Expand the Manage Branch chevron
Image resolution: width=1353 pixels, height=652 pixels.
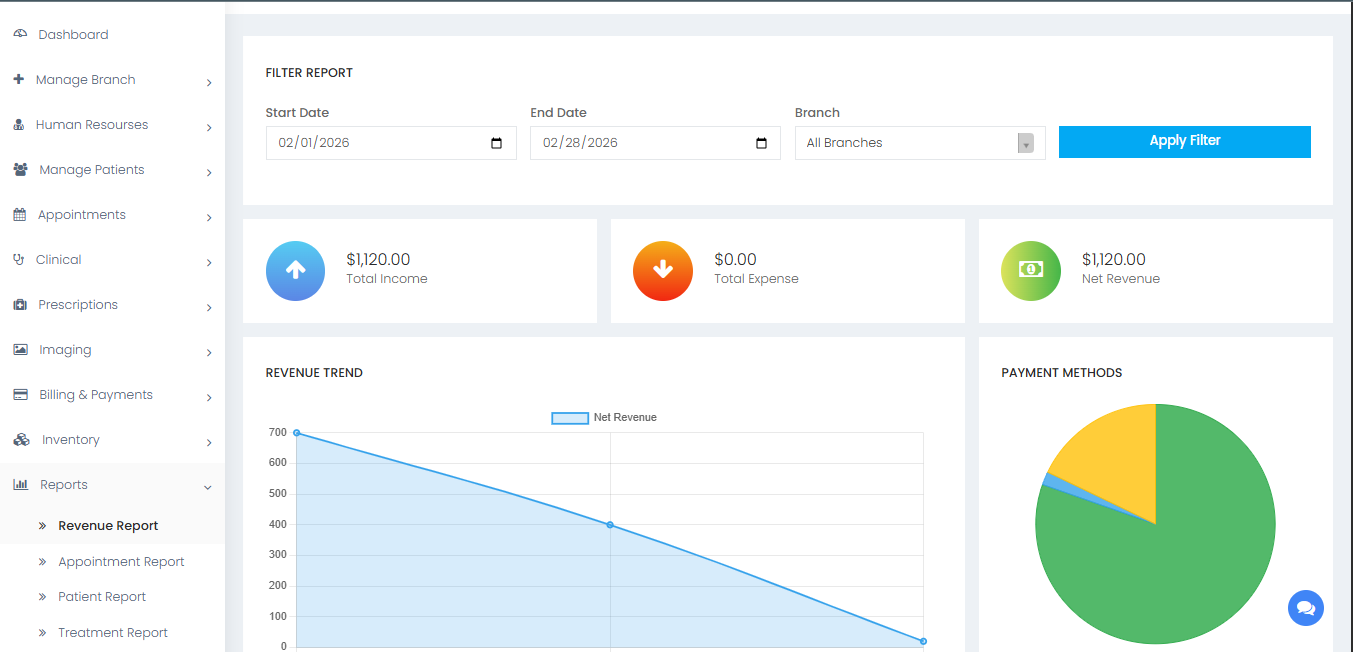[209, 83]
